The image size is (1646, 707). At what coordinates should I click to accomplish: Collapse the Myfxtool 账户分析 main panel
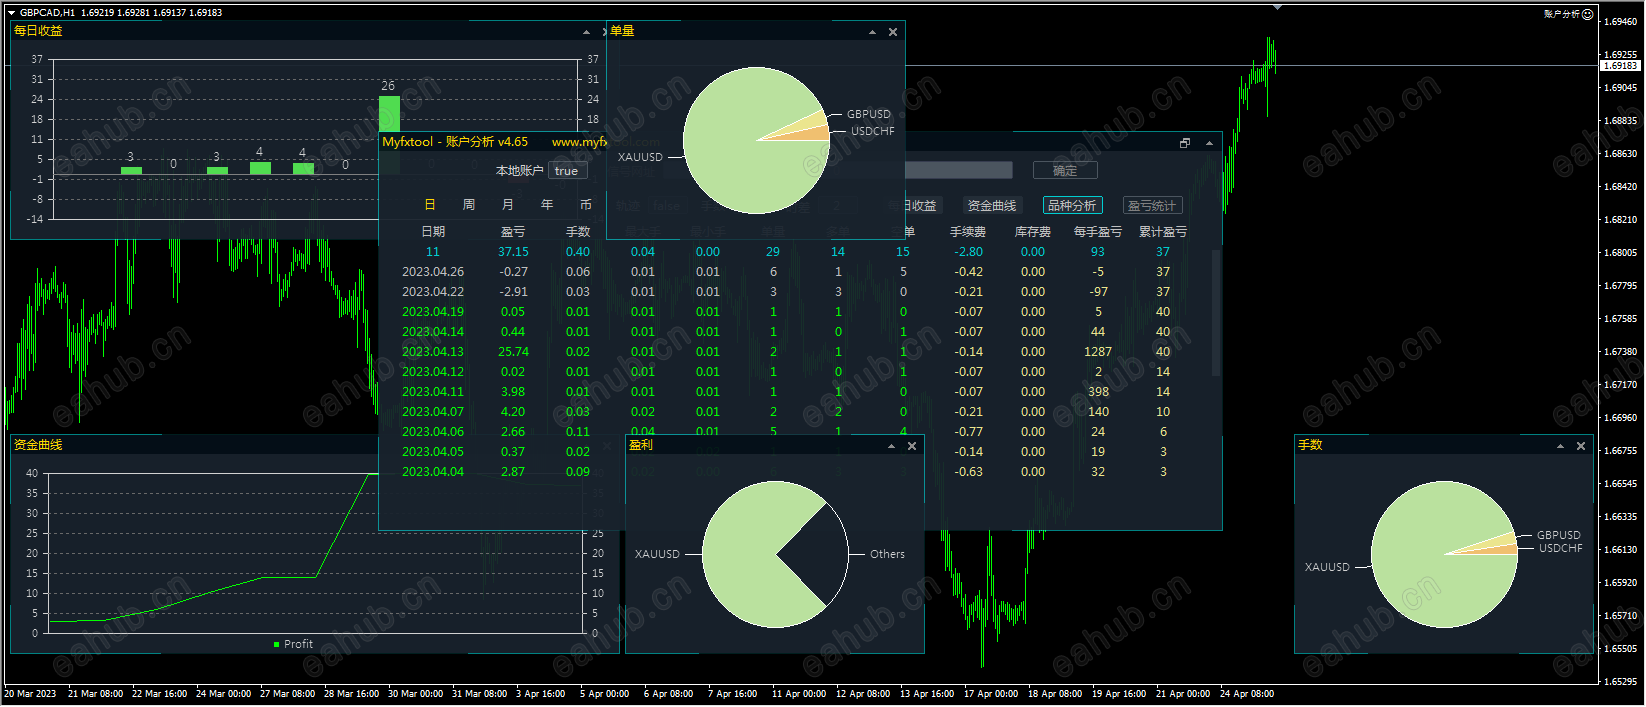[1209, 143]
